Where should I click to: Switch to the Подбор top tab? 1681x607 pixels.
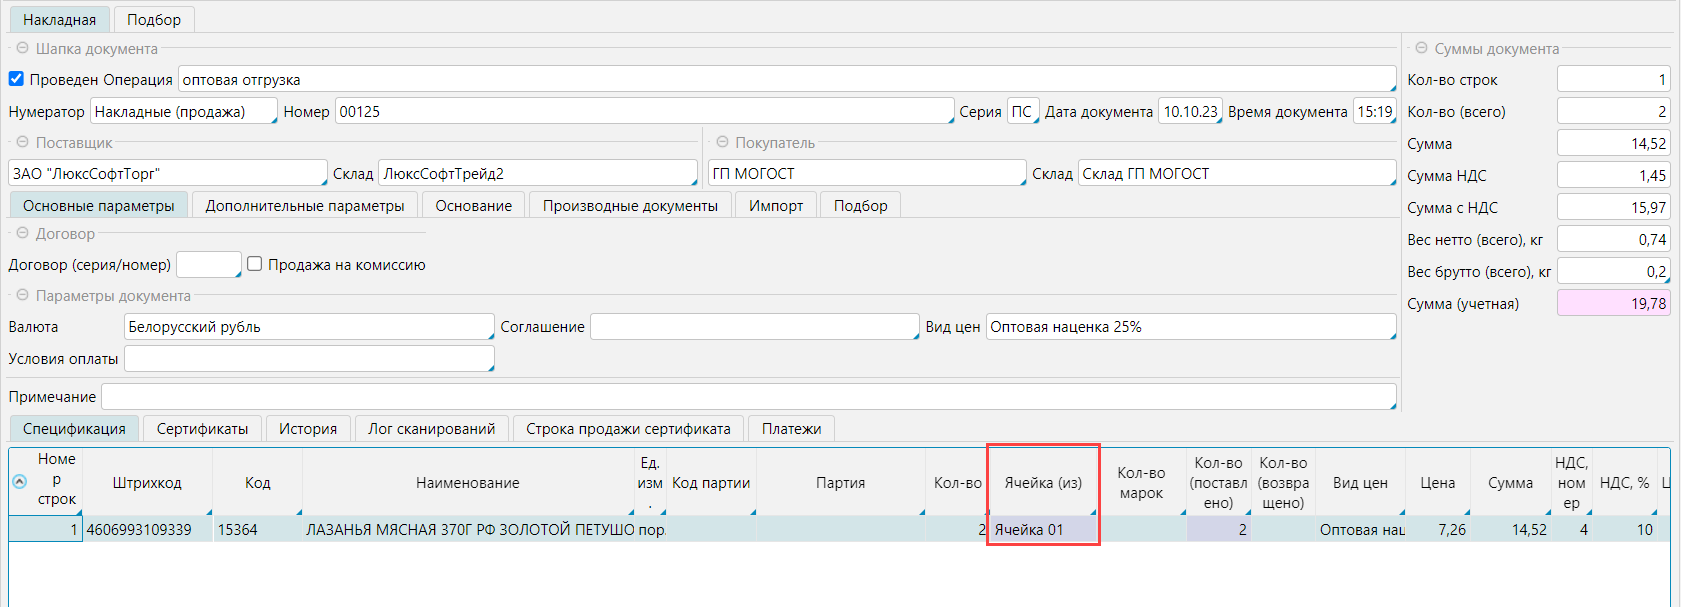pyautogui.click(x=154, y=19)
